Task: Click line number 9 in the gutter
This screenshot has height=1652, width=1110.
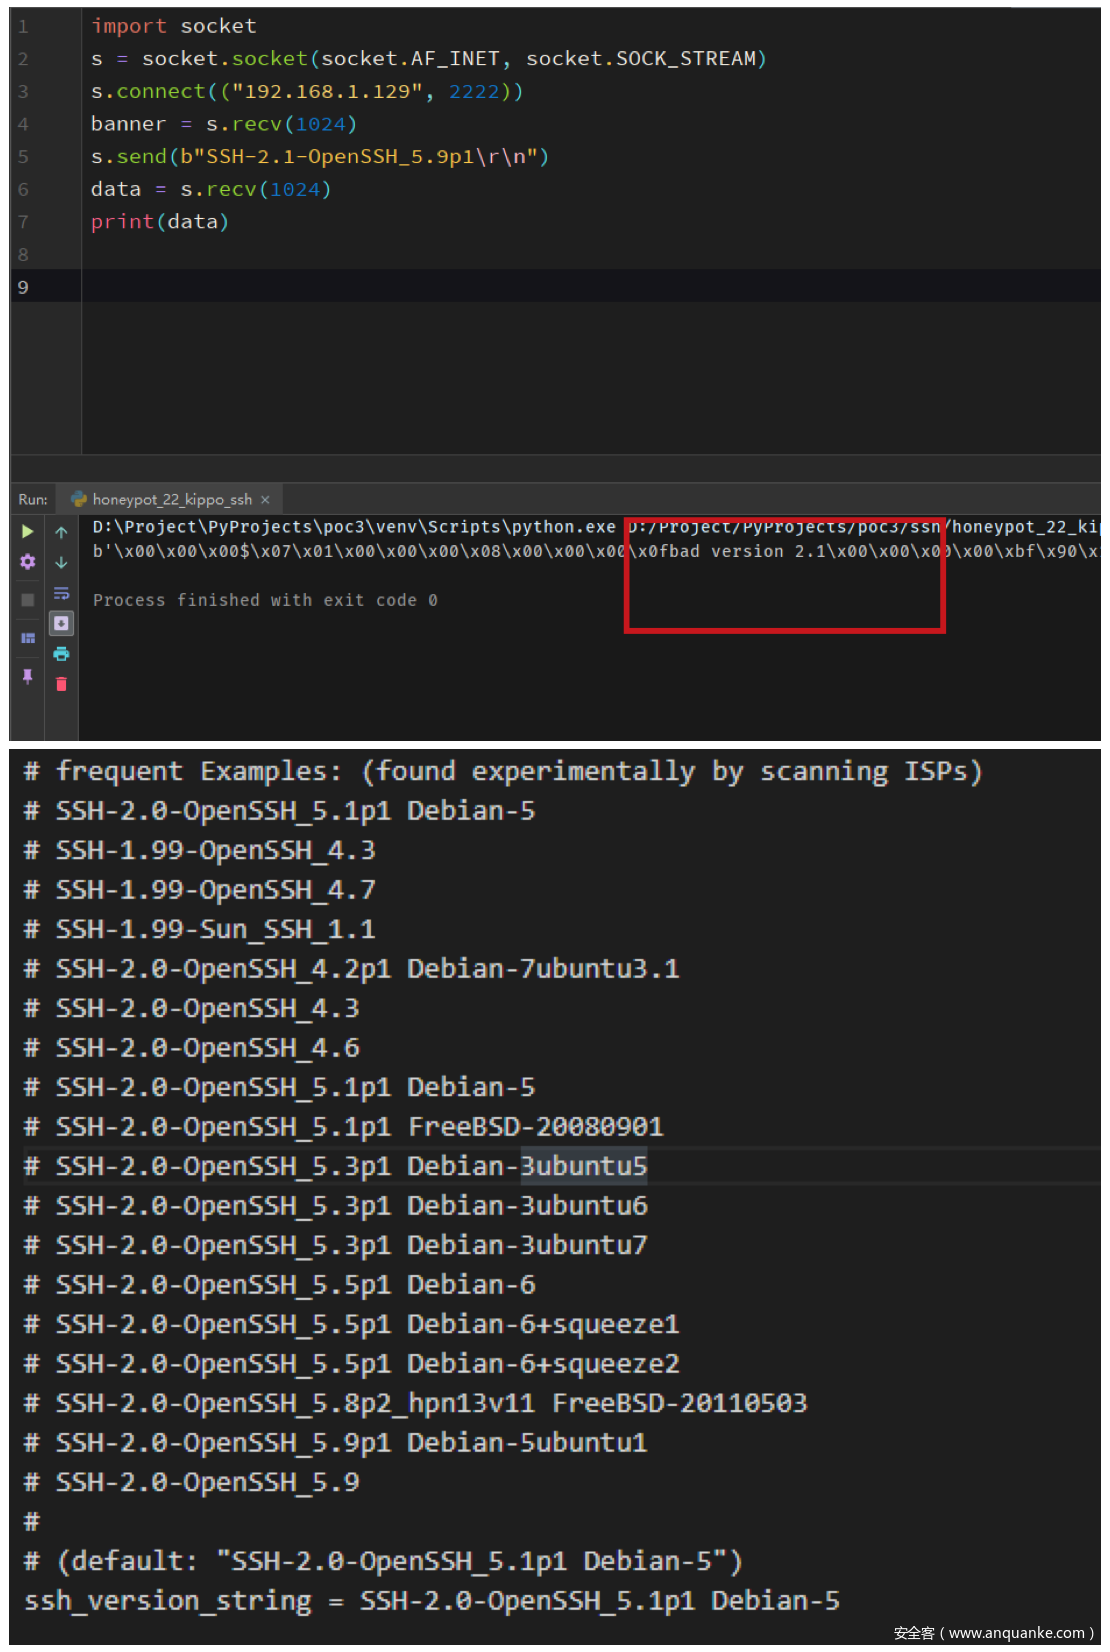Action: point(23,287)
